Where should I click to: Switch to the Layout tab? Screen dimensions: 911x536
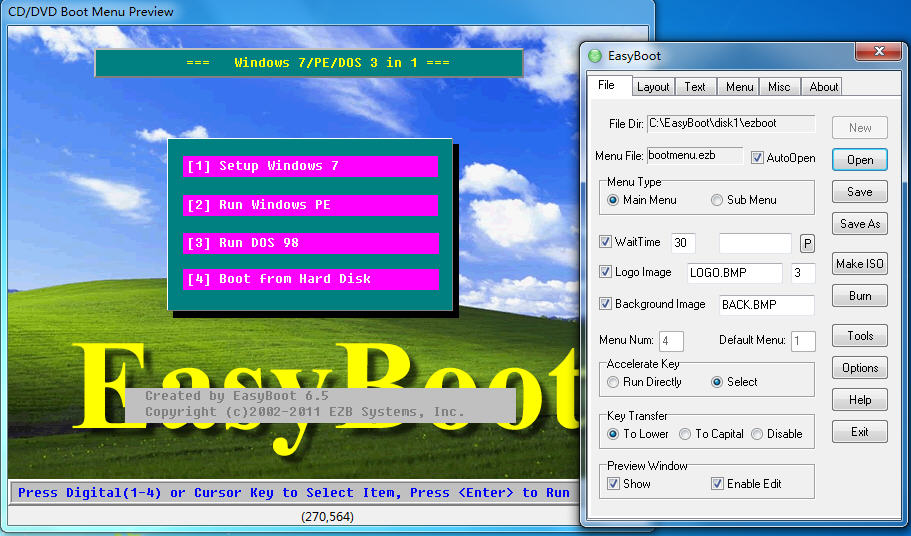pyautogui.click(x=653, y=87)
